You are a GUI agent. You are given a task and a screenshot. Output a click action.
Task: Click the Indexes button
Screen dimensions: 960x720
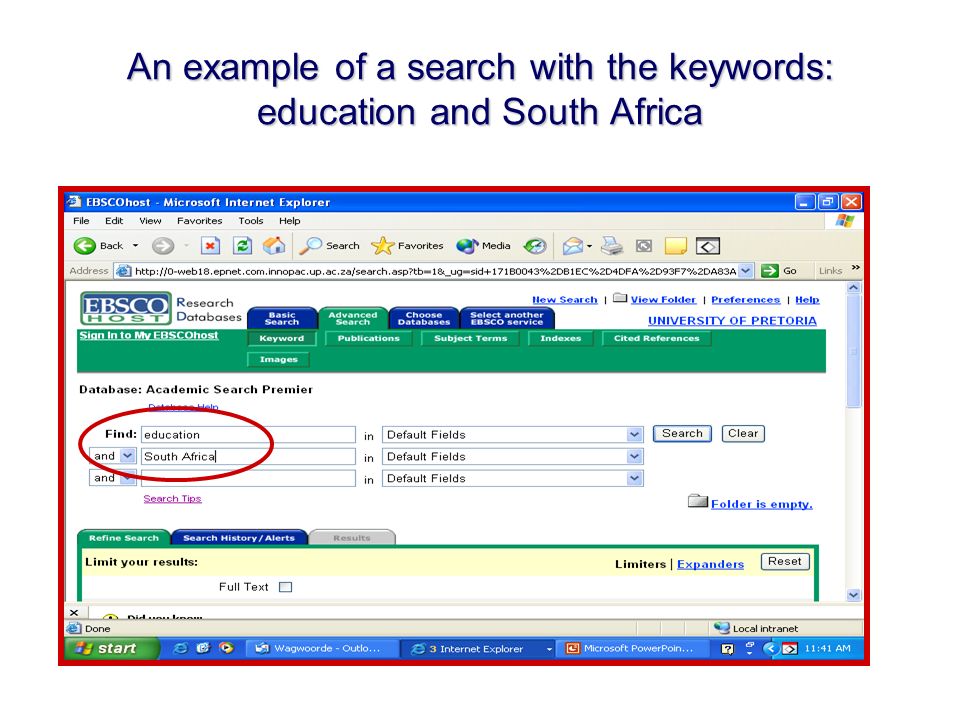pyautogui.click(x=560, y=339)
